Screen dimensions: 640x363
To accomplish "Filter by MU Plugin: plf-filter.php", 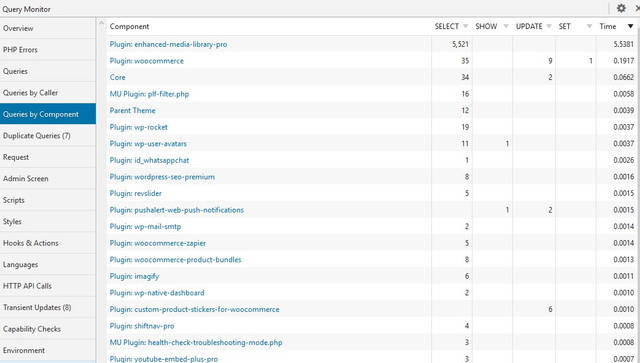I will click(x=149, y=94).
